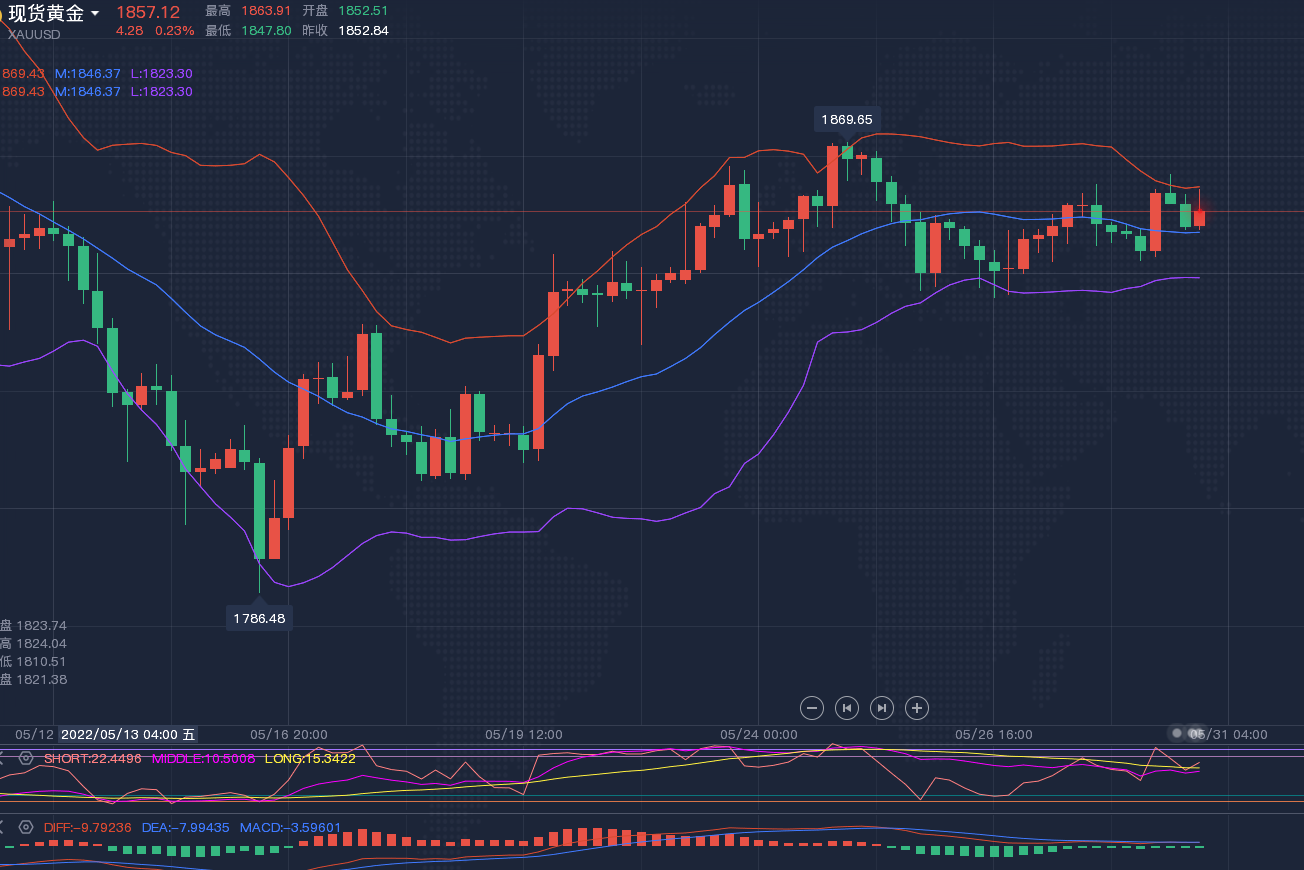Click the crosshair close value 1821.38
Image resolution: width=1304 pixels, height=870 pixels.
(41, 679)
